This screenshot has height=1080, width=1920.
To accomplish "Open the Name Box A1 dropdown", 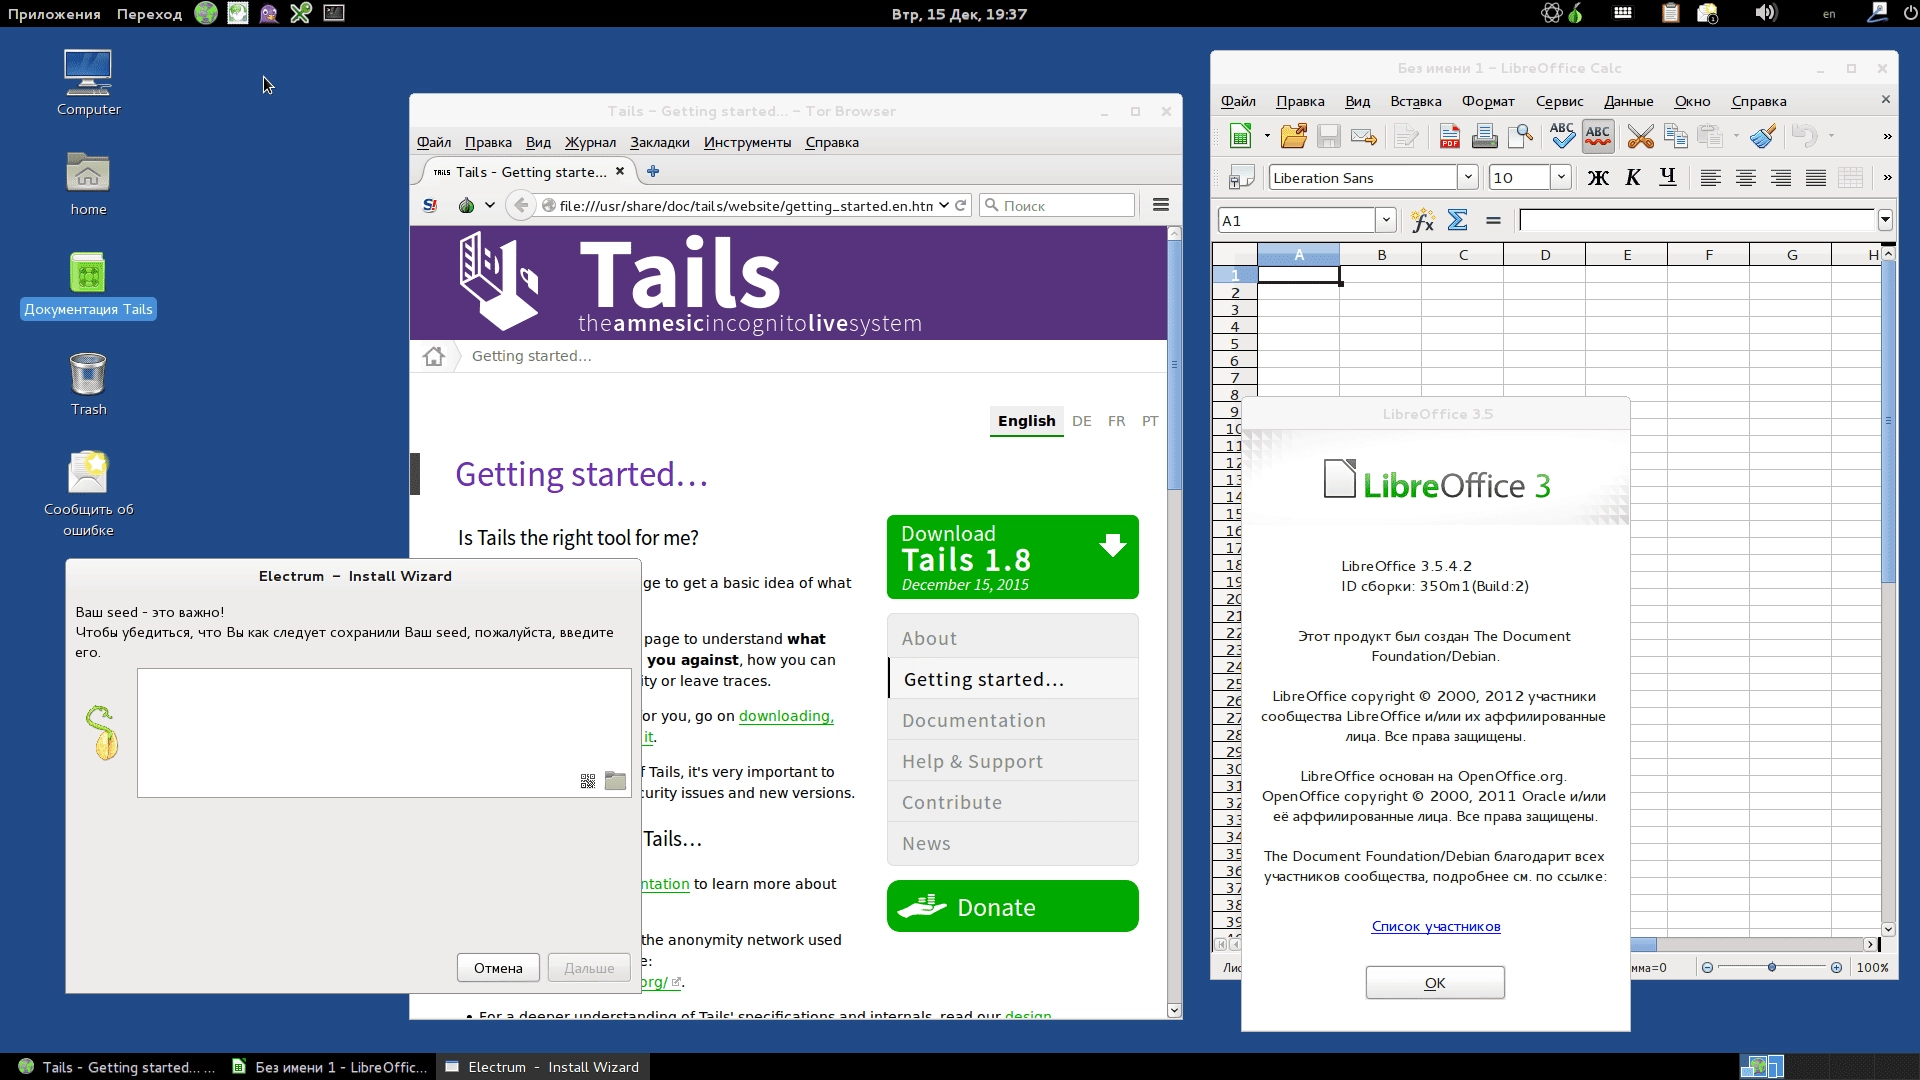I will click(1385, 220).
